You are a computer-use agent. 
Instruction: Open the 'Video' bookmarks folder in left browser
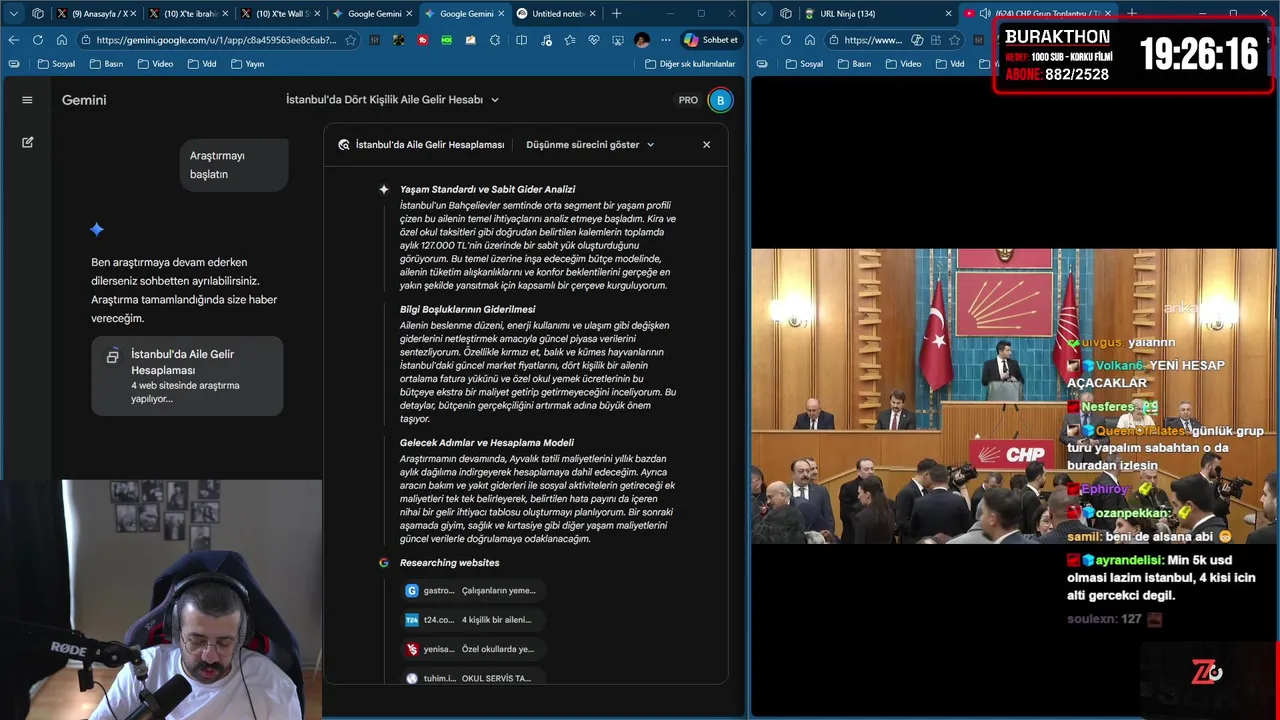pos(155,64)
